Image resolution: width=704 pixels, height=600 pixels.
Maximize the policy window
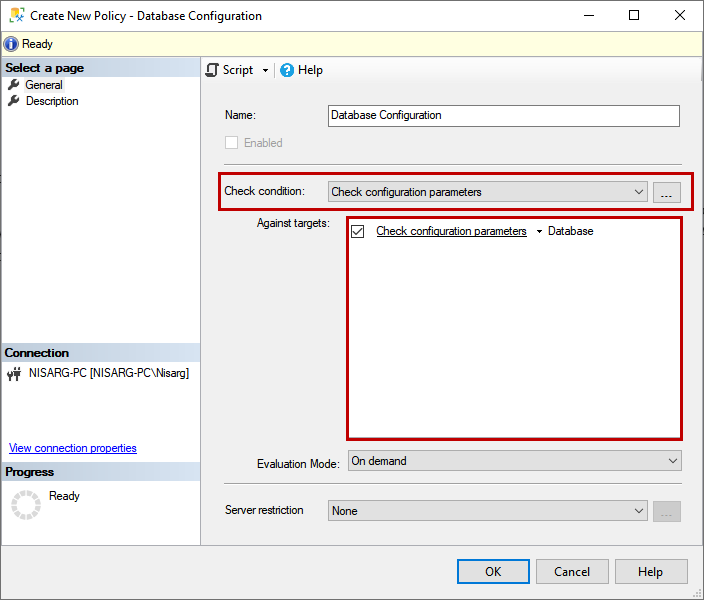[x=634, y=15]
